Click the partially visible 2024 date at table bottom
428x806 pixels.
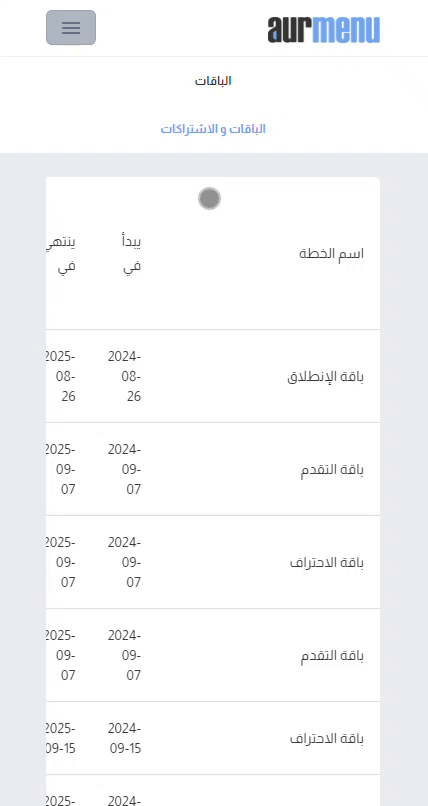pos(125,800)
